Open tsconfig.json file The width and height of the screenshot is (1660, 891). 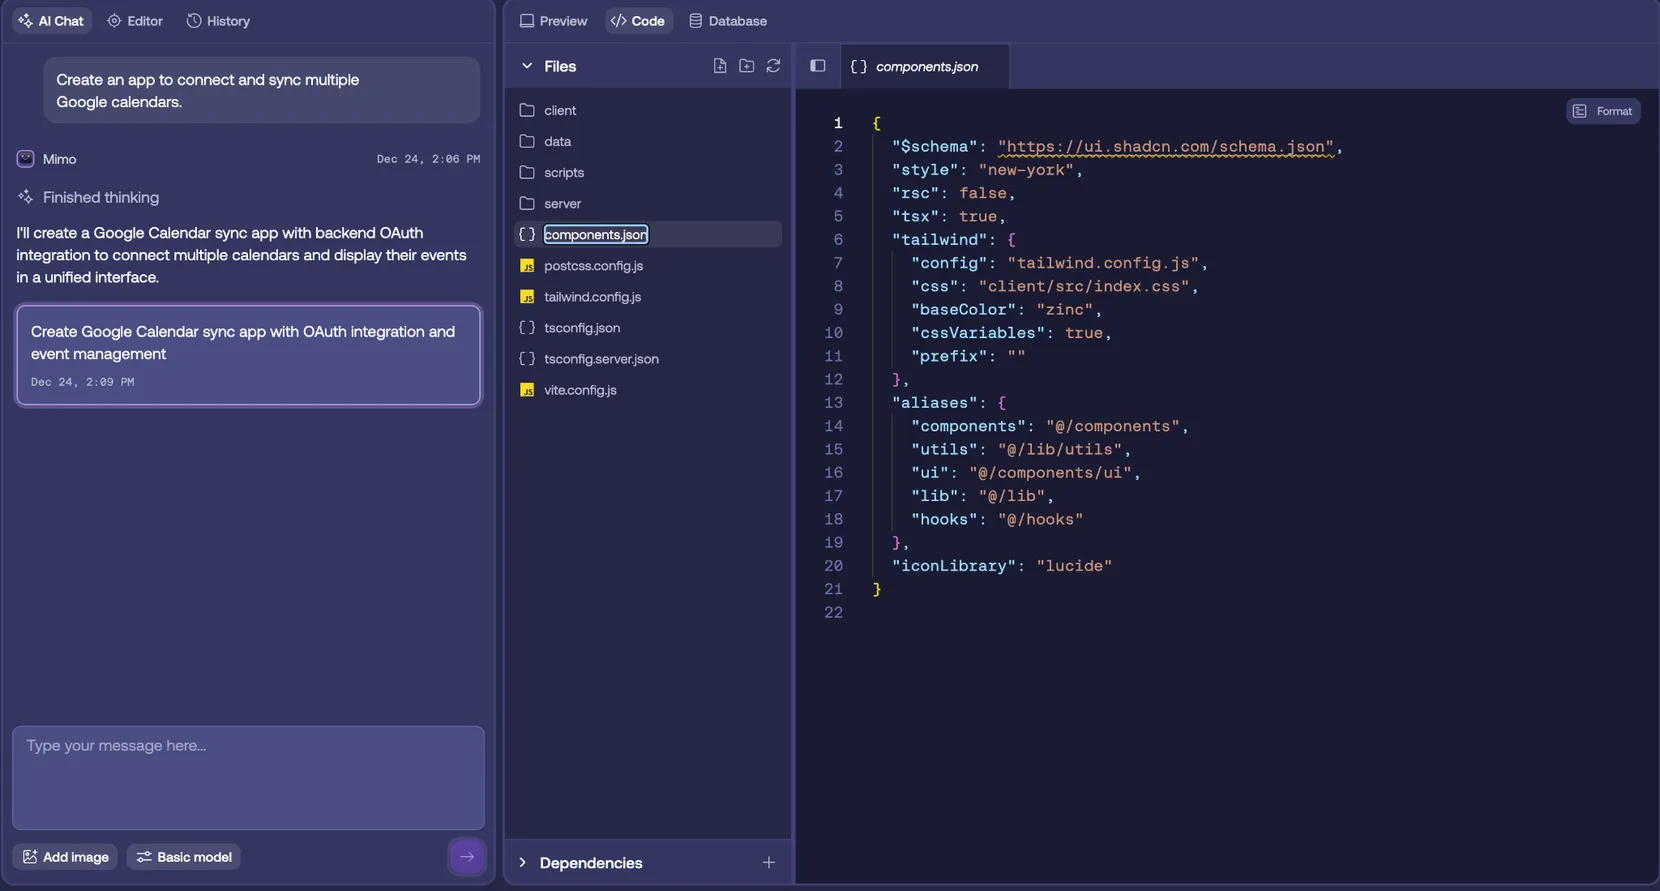(x=648, y=327)
